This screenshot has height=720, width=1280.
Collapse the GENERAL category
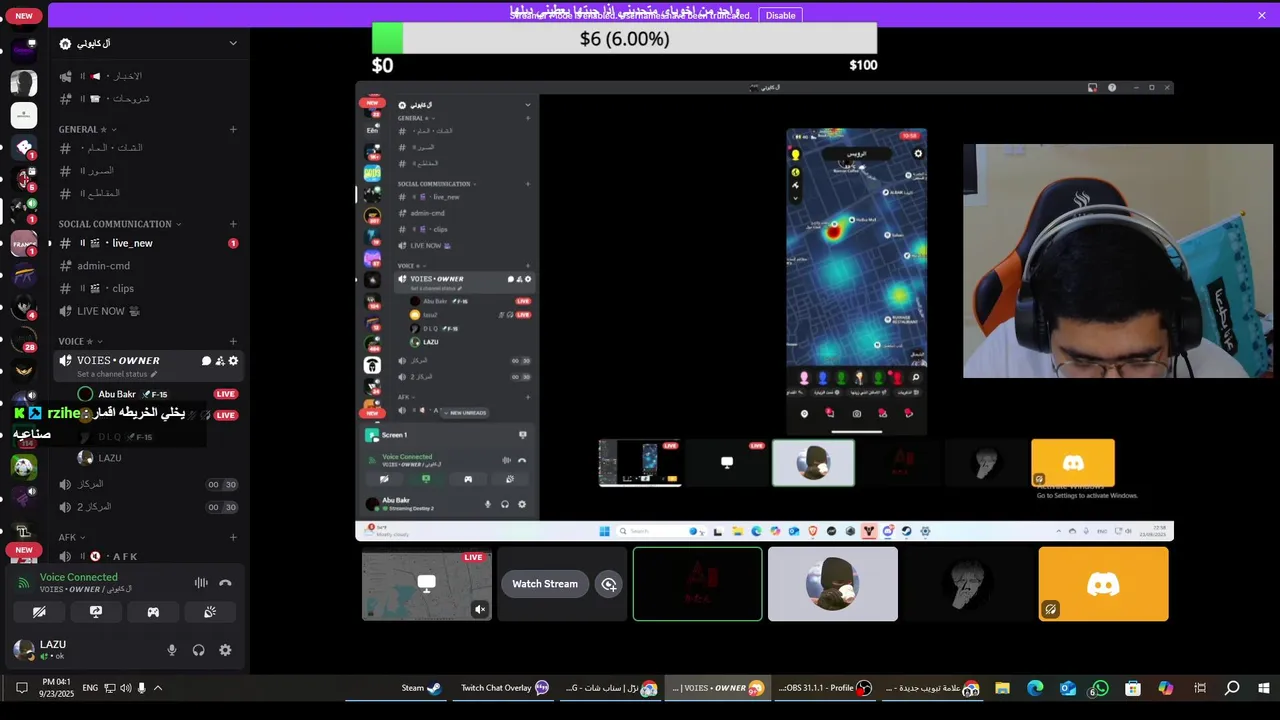pyautogui.click(x=88, y=129)
